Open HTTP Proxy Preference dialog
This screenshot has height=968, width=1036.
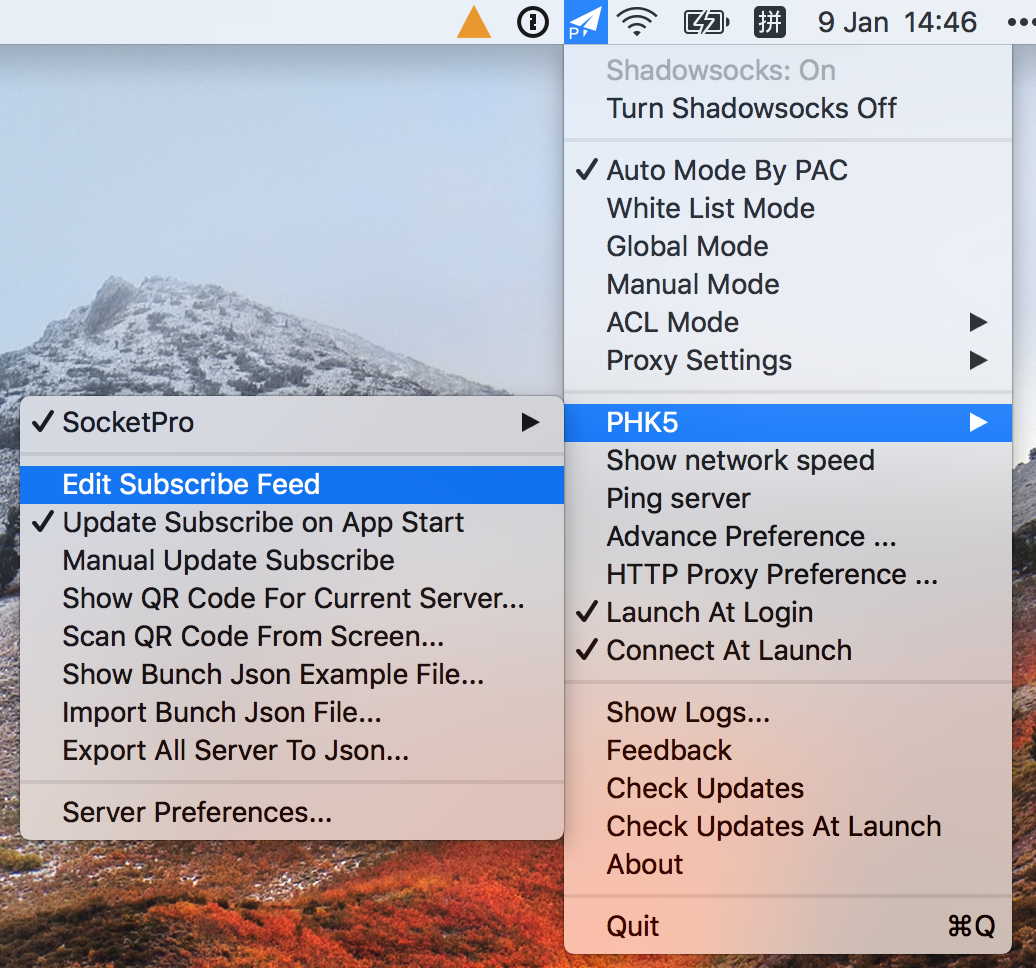788,575
